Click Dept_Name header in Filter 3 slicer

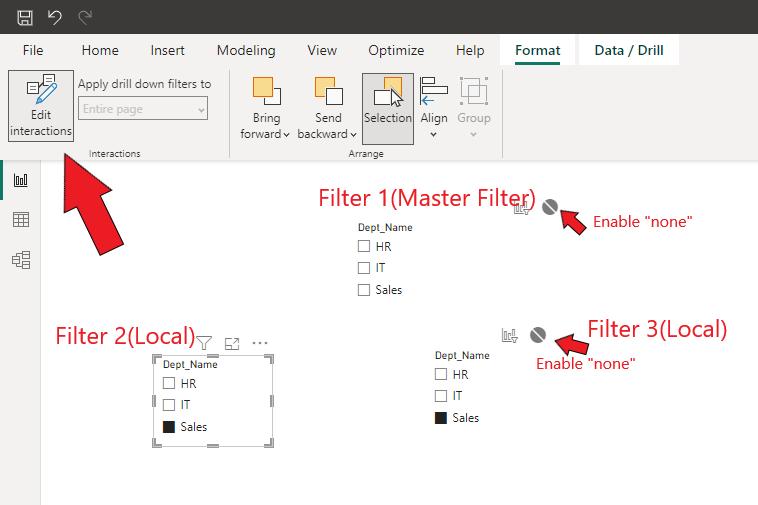(x=462, y=356)
